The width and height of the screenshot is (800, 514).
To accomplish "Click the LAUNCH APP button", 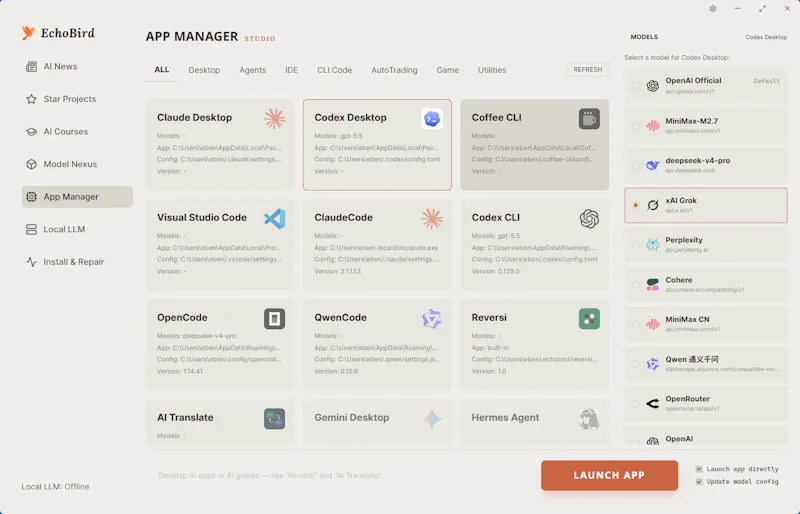I will pyautogui.click(x=609, y=475).
